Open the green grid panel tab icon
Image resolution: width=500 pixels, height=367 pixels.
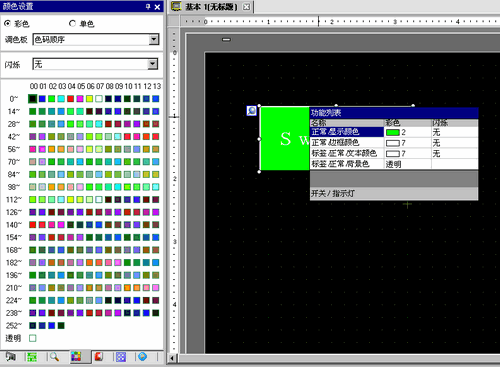coord(32,357)
